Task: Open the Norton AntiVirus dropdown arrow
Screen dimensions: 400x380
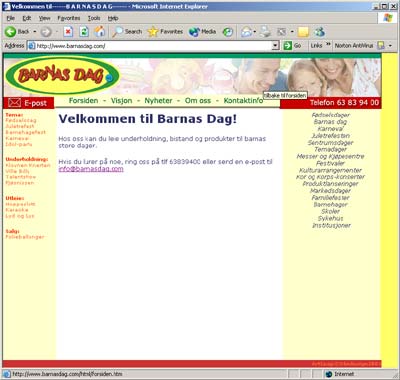Action: click(x=390, y=46)
